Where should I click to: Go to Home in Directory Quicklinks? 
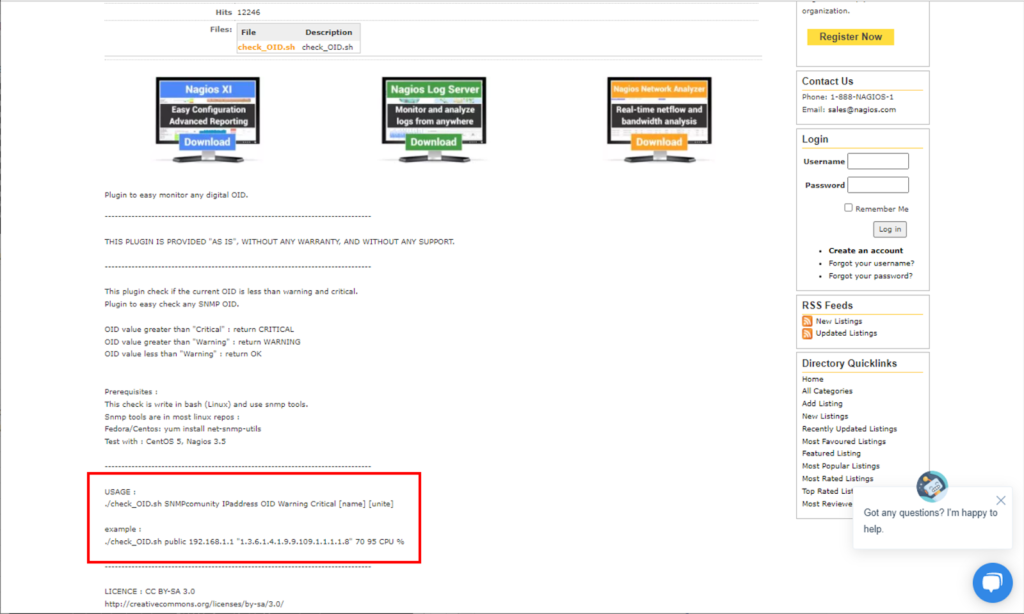click(812, 379)
